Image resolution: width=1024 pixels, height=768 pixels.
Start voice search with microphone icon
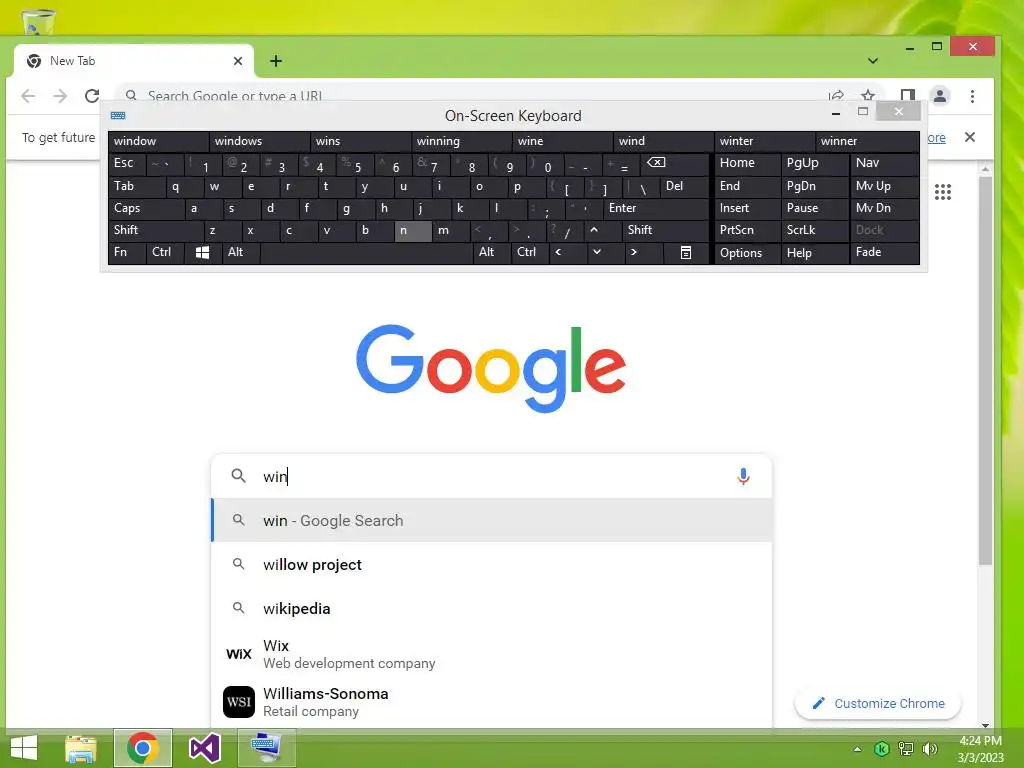743,476
